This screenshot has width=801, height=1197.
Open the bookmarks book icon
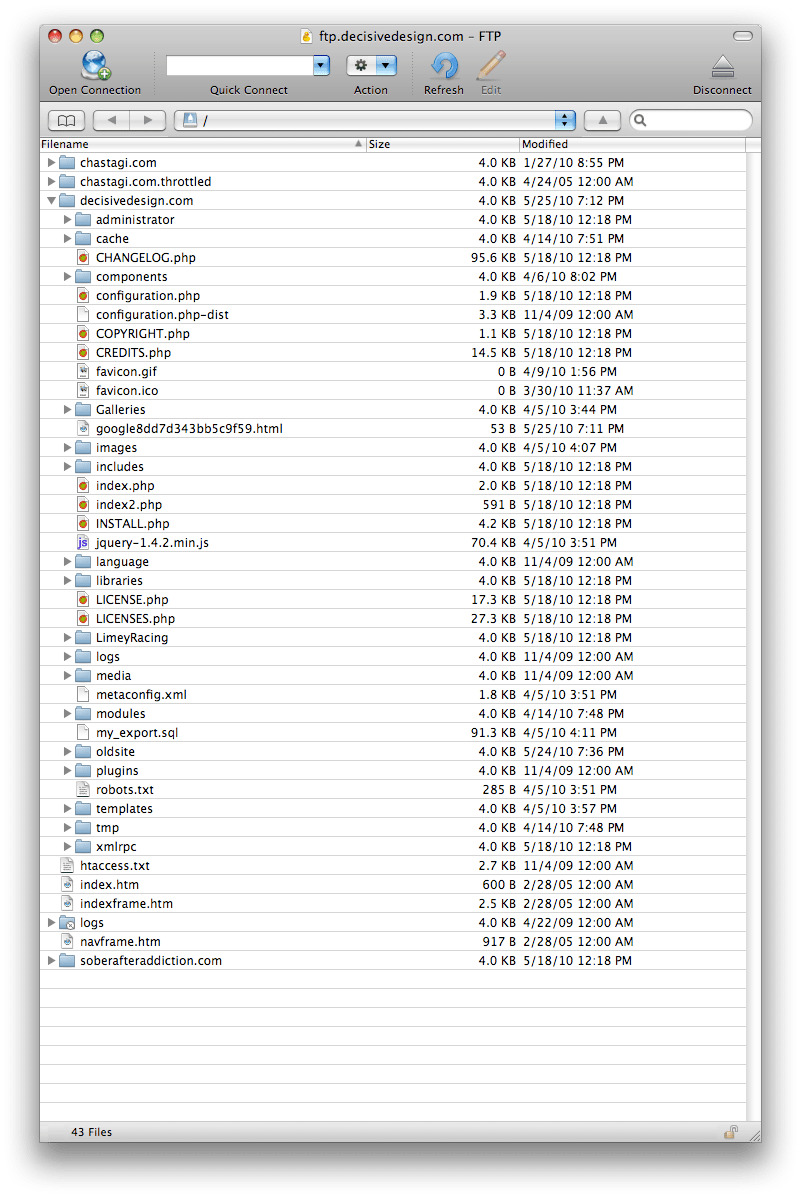pos(66,121)
